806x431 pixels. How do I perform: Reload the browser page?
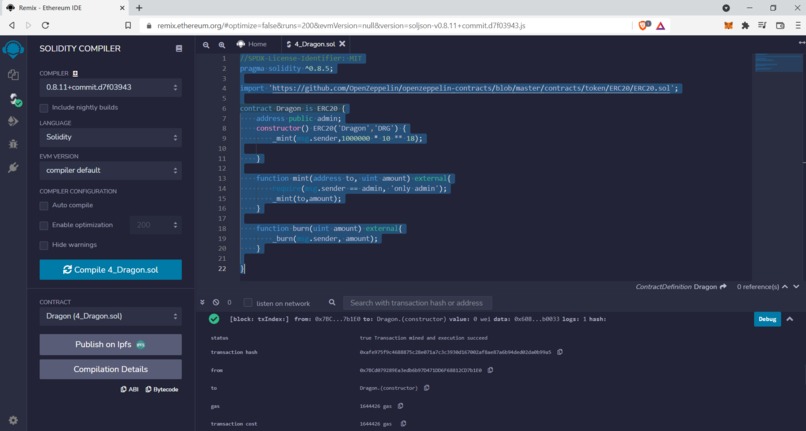coord(45,25)
